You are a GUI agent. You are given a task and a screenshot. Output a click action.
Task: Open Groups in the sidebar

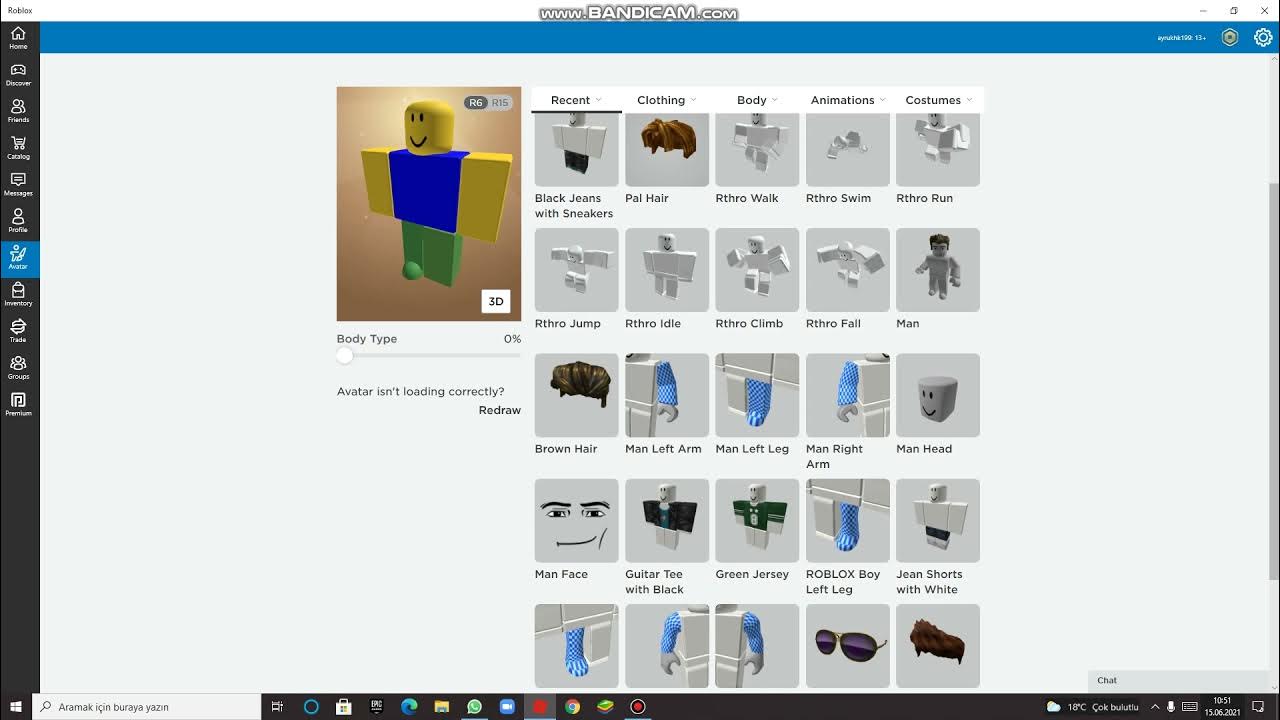[x=18, y=368]
